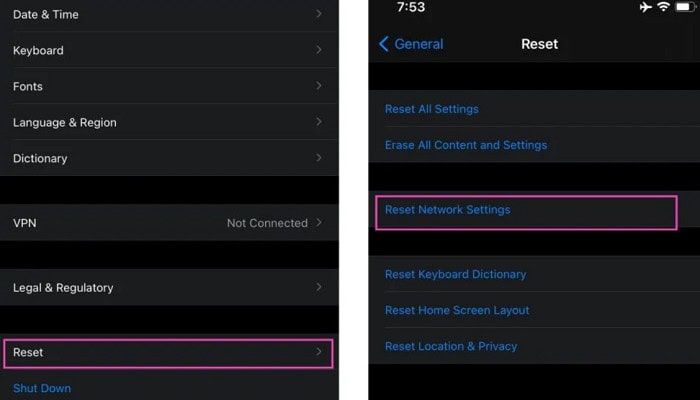Viewport: 700px width, 400px height.
Task: Tap chevron beside Language & Region
Action: [319, 121]
